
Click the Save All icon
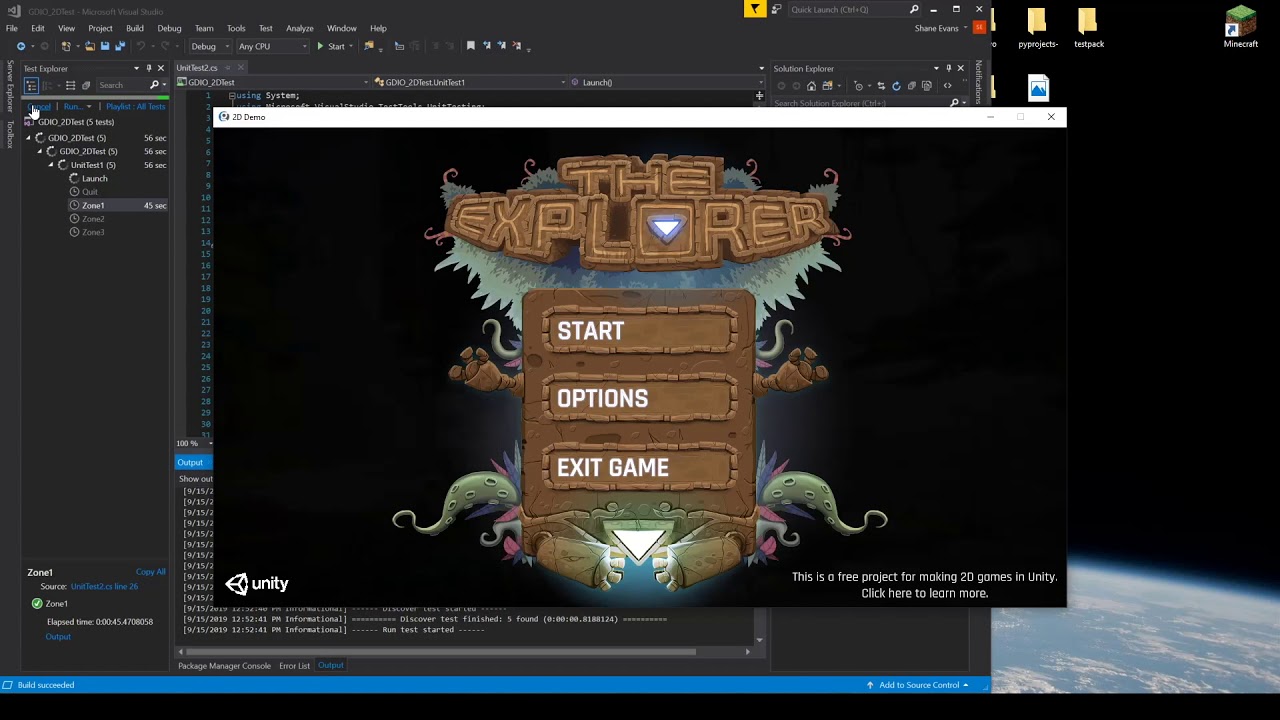(119, 46)
